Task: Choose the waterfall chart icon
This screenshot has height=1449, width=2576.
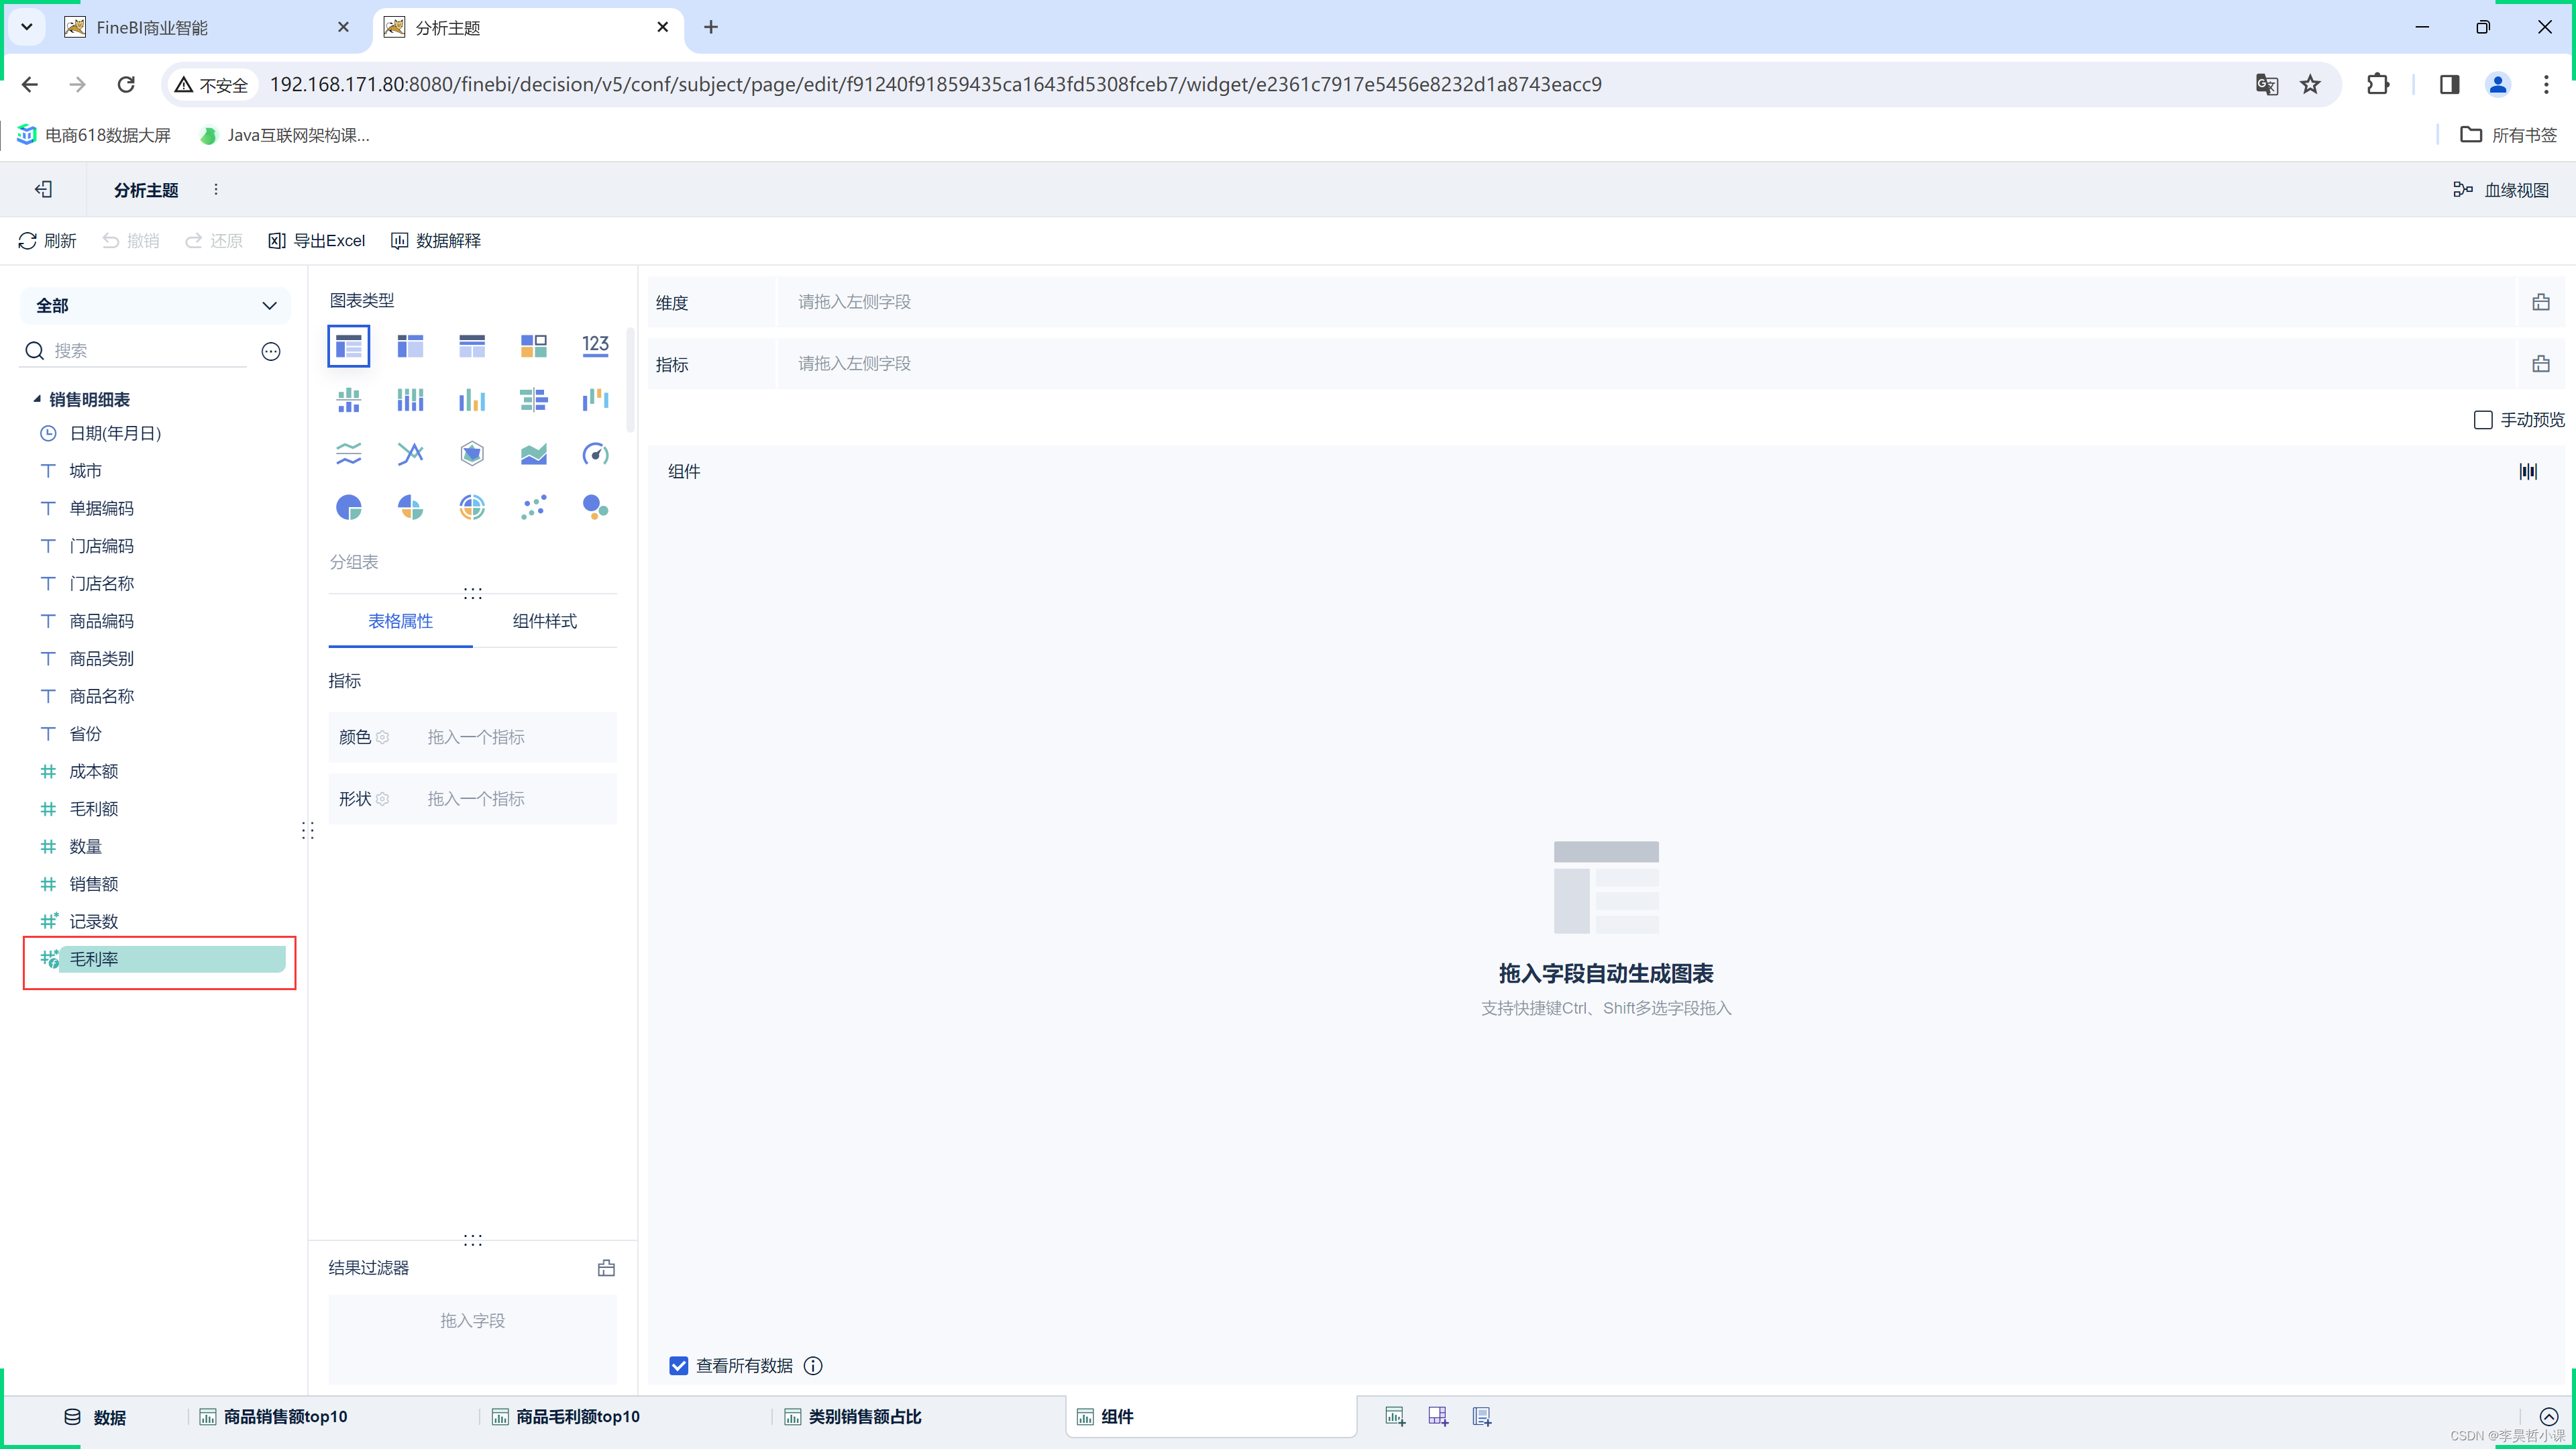Action: tap(595, 400)
